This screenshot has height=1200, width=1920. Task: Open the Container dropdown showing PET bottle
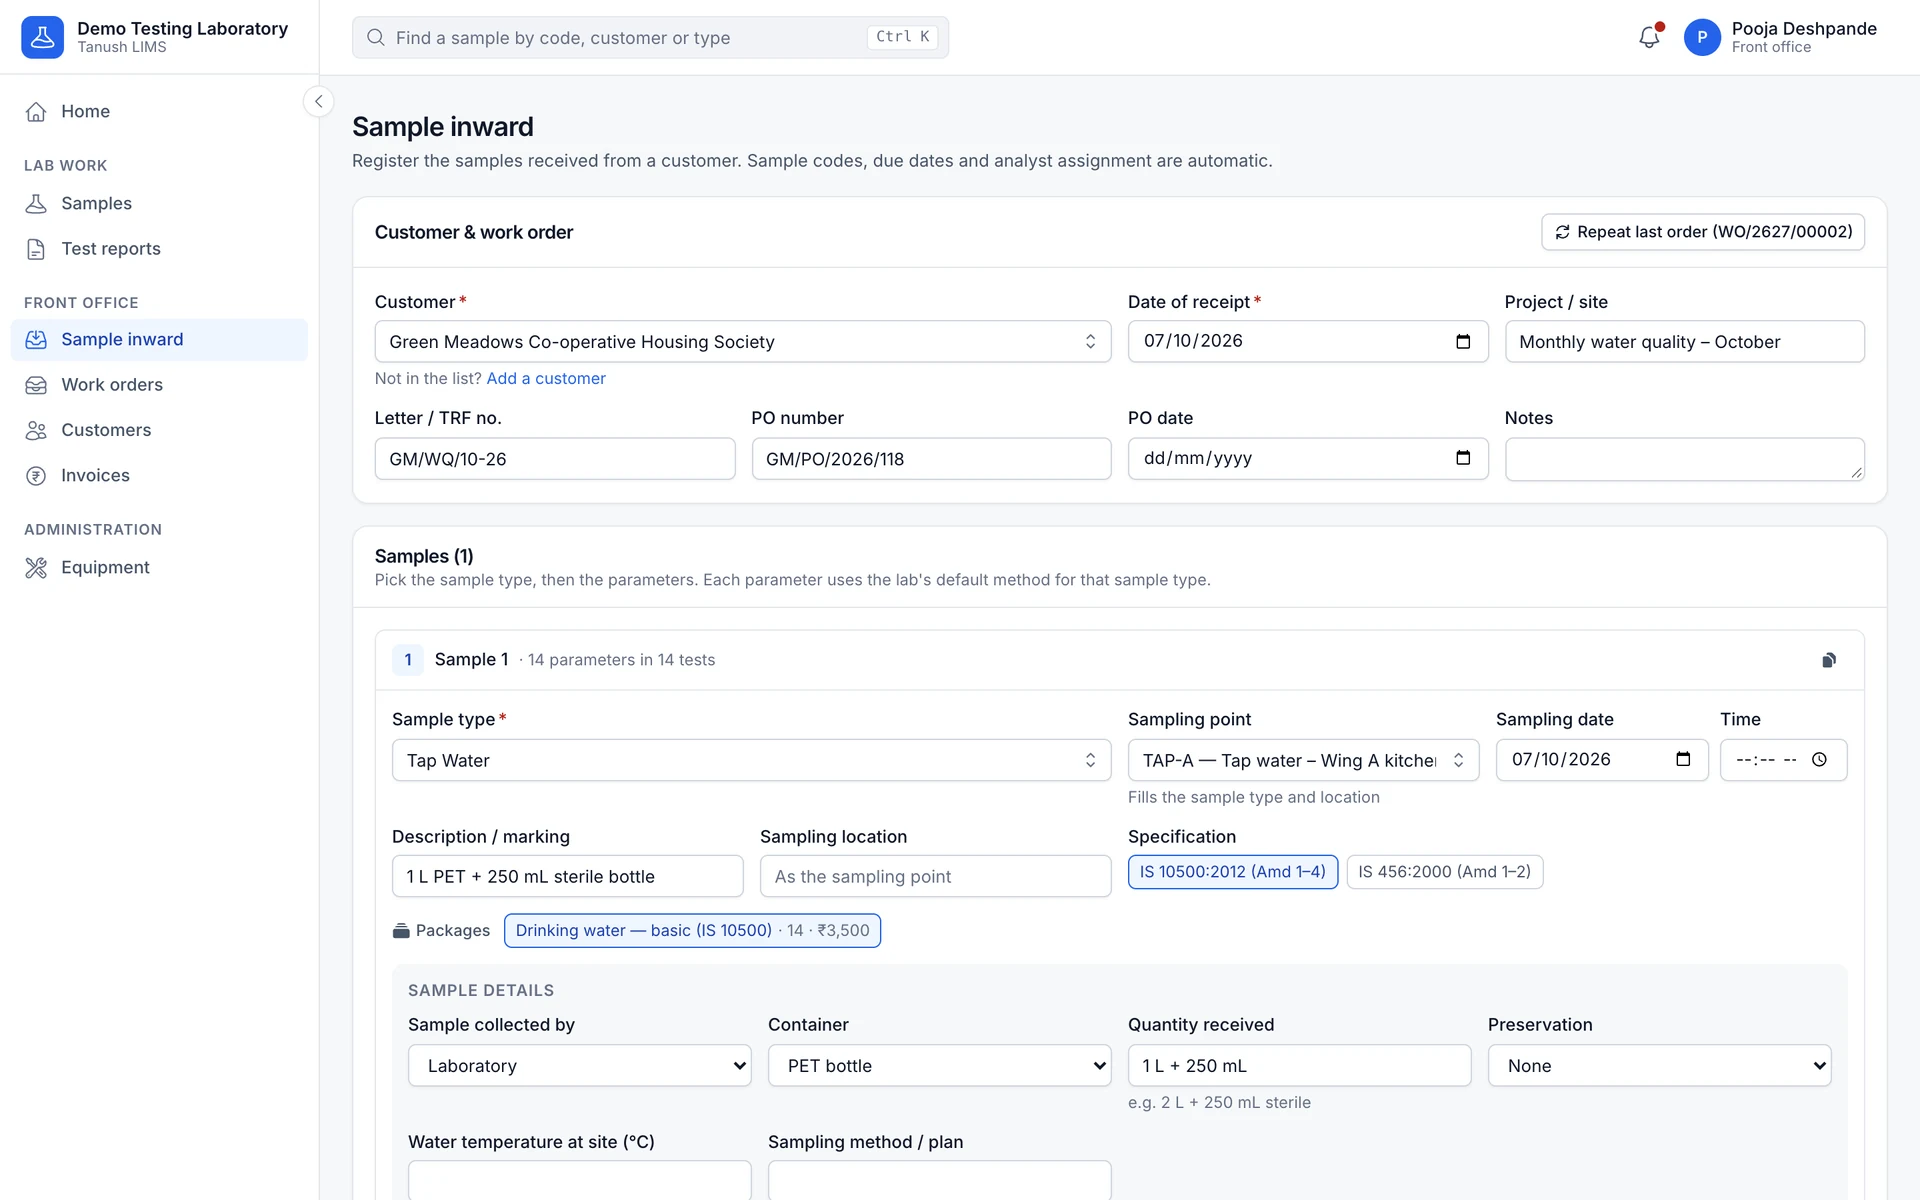point(939,1066)
